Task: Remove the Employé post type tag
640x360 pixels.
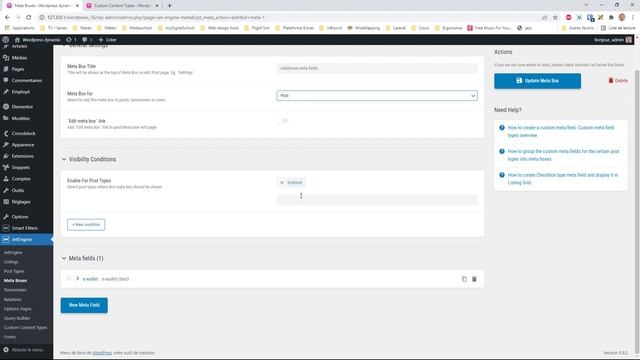Action: [282, 182]
